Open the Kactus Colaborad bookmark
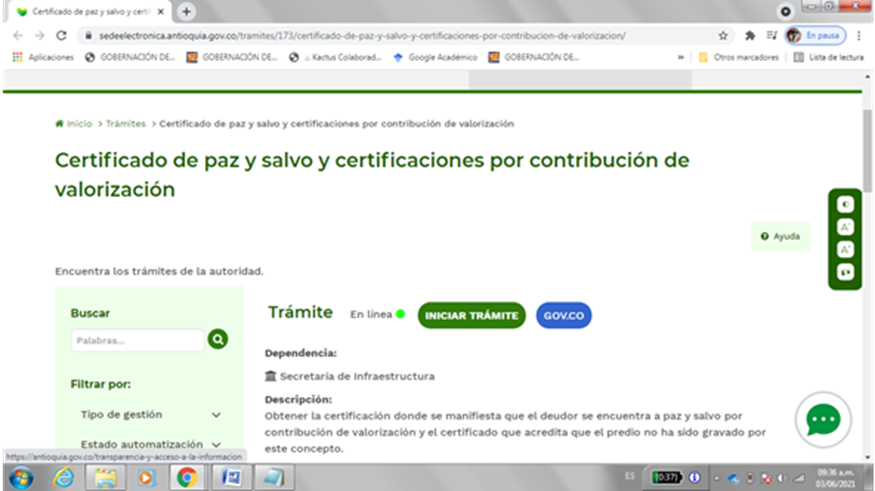The image size is (875, 491). [x=335, y=57]
